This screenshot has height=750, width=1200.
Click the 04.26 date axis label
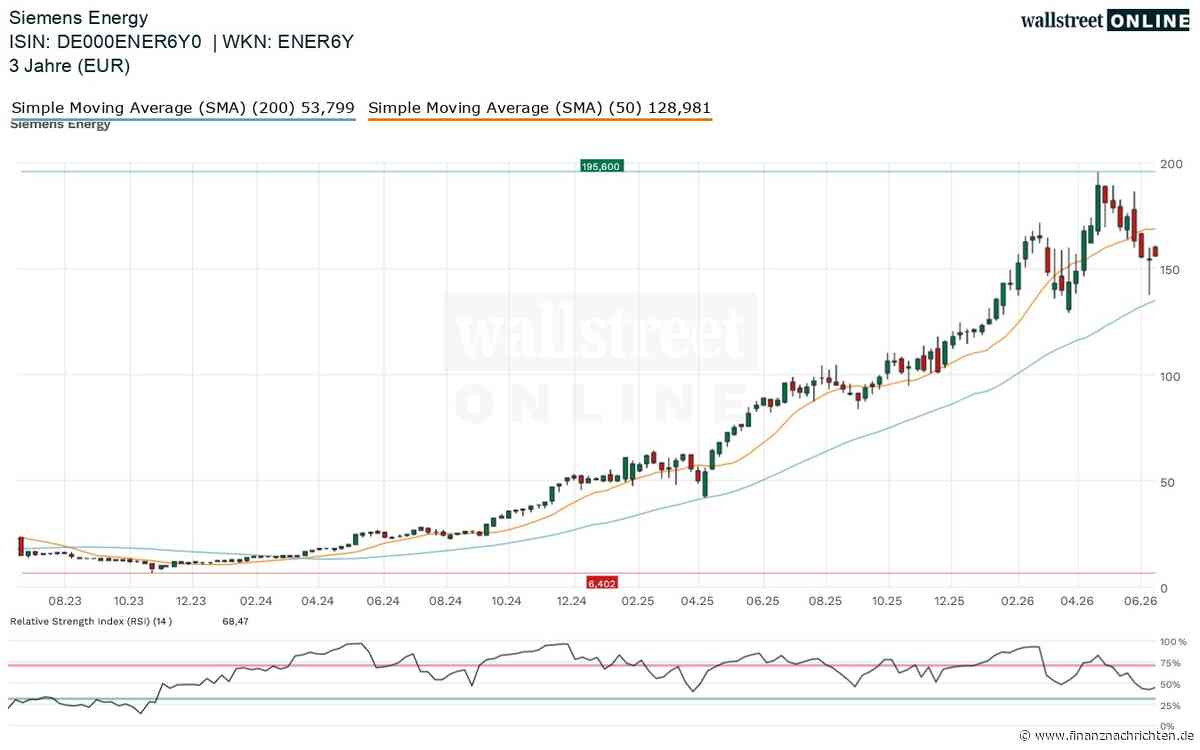point(1078,601)
